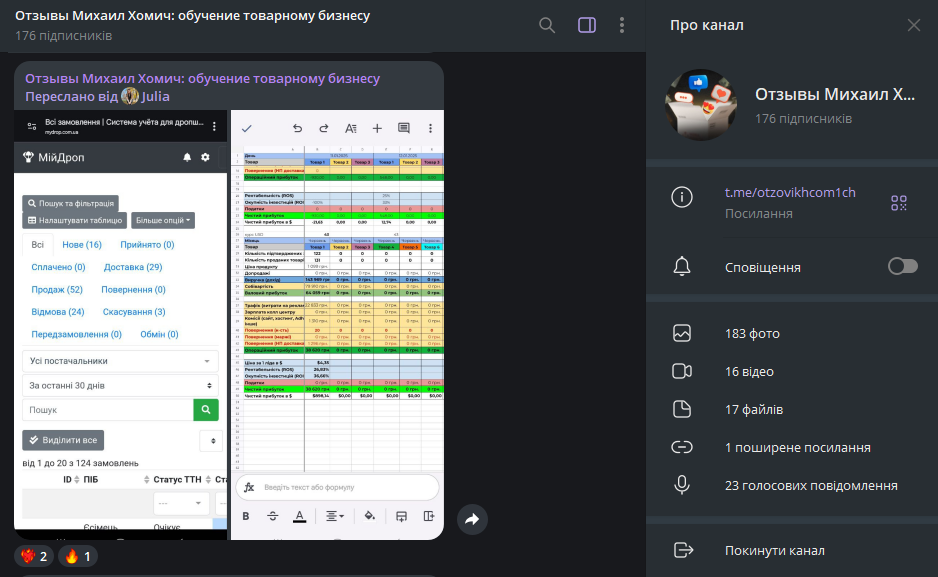
Task: Open the spreadsheet screenshot image
Action: click(x=337, y=325)
